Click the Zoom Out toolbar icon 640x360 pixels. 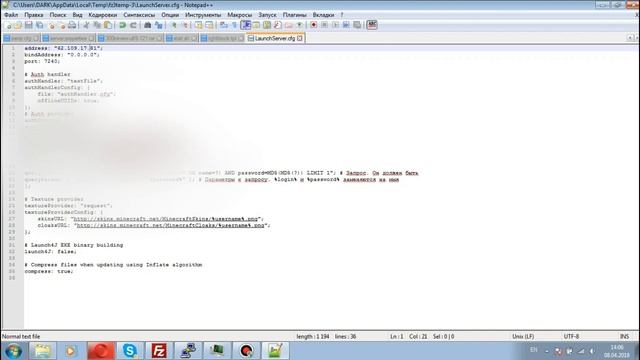tap(184, 25)
